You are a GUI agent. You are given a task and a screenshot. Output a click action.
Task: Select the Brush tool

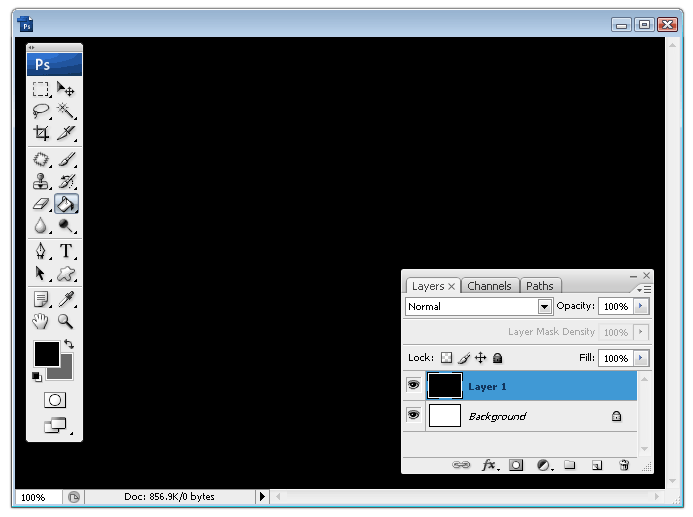pos(66,160)
